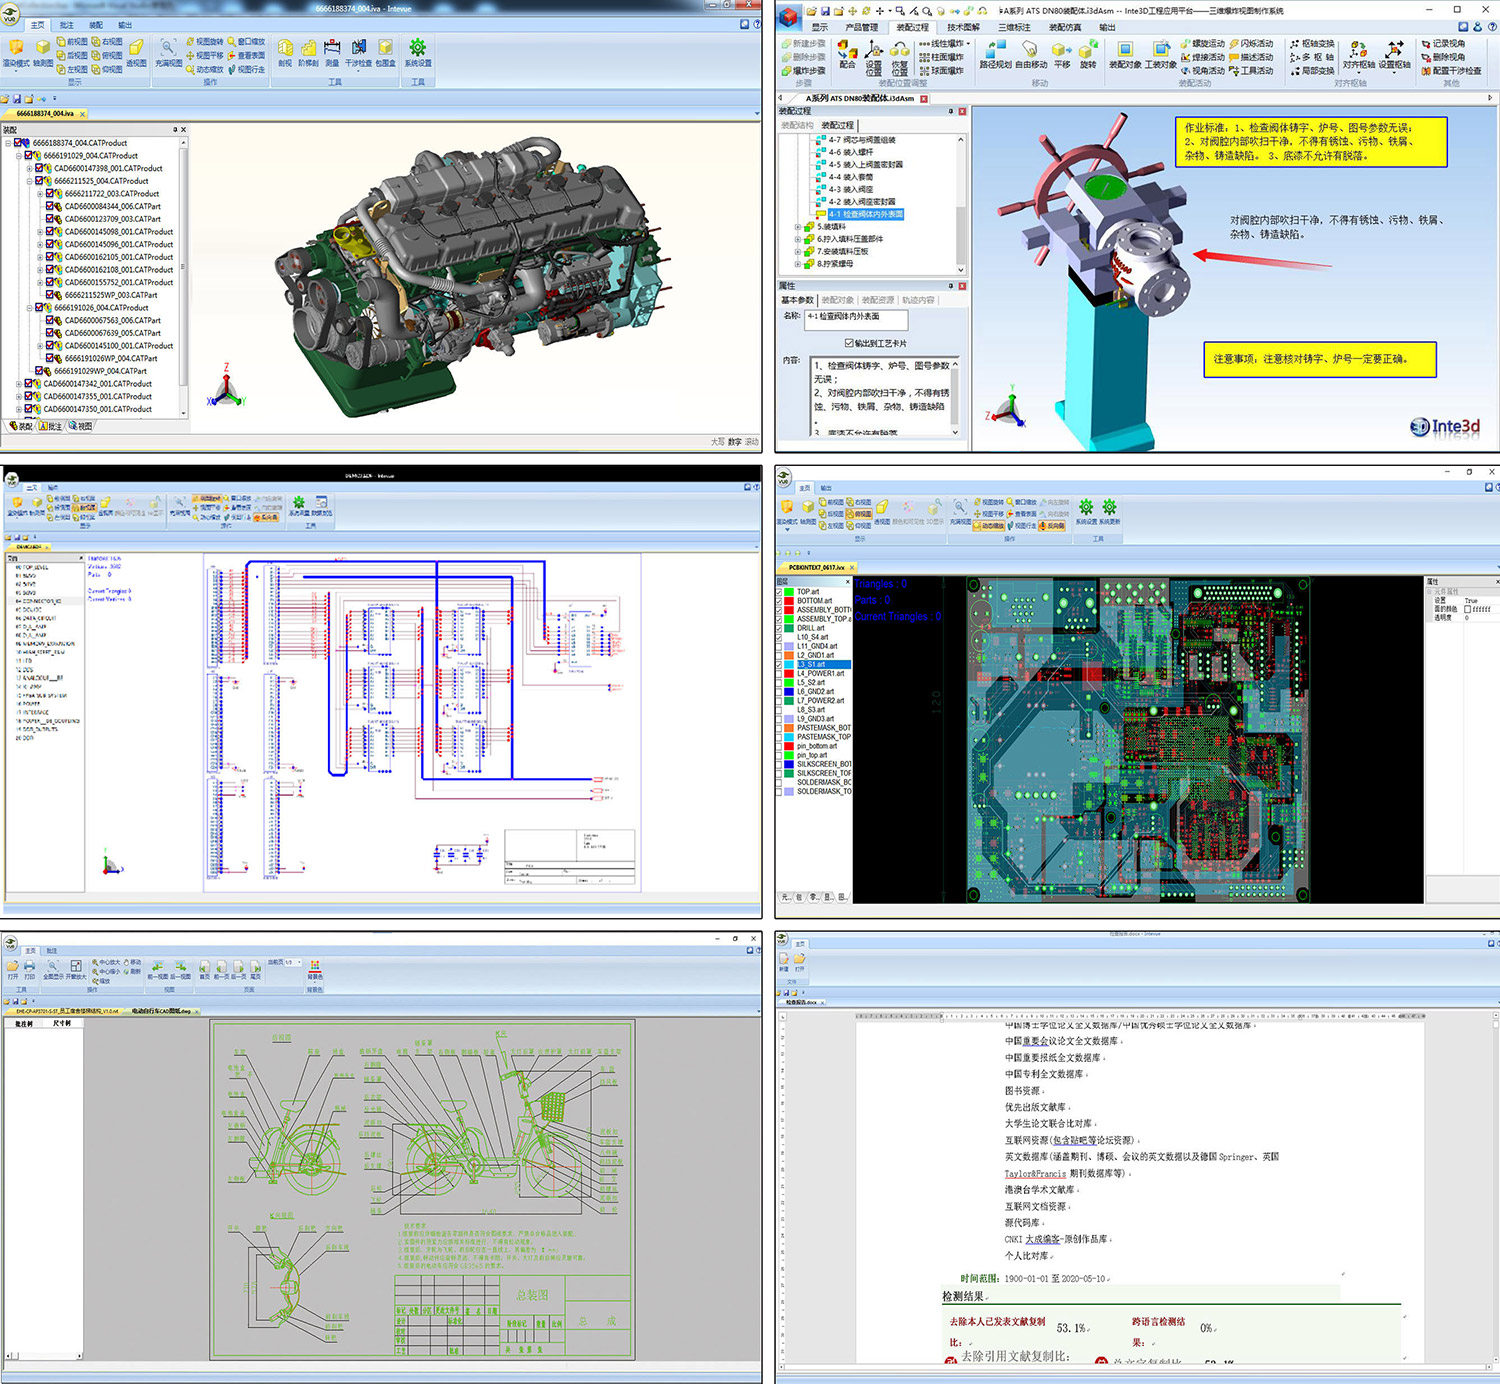Viewport: 1500px width, 1384px height.
Task: Open 线性爆炸 dropdown arrow in Inte3D ribbon
Action: point(969,44)
